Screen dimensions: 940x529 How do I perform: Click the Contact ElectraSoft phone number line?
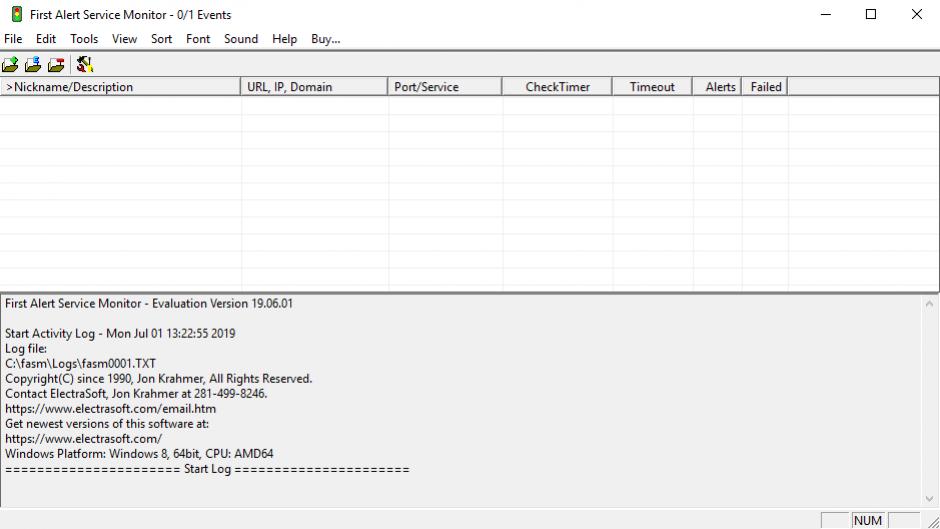(x=136, y=394)
